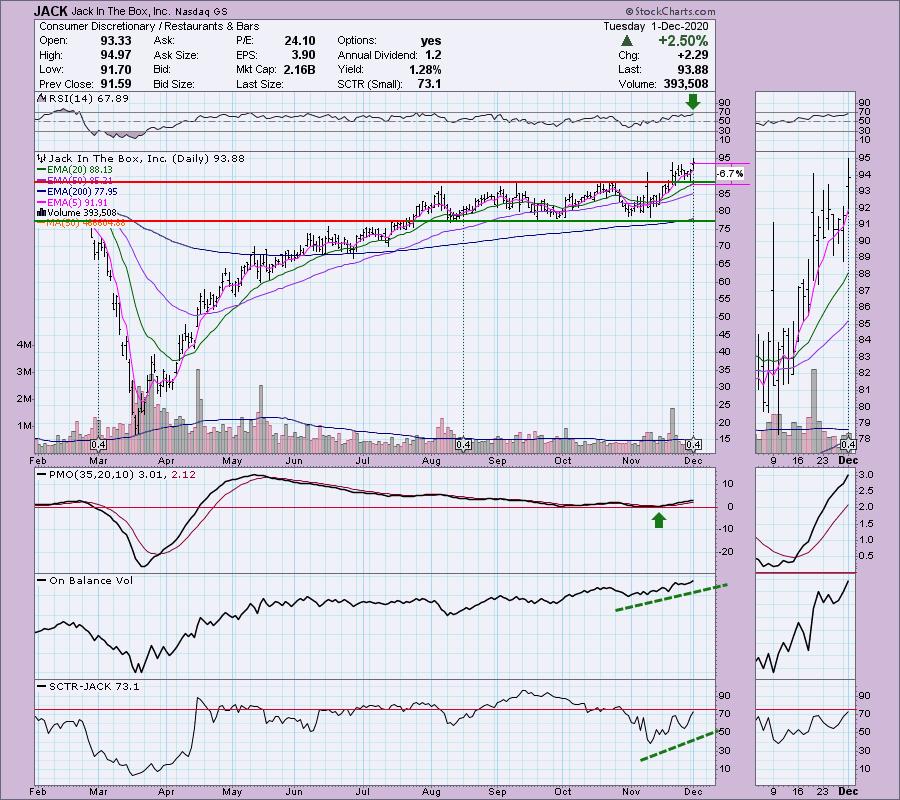Click the Options value 'yes'
Image resolution: width=900 pixels, height=800 pixels.
click(430, 41)
